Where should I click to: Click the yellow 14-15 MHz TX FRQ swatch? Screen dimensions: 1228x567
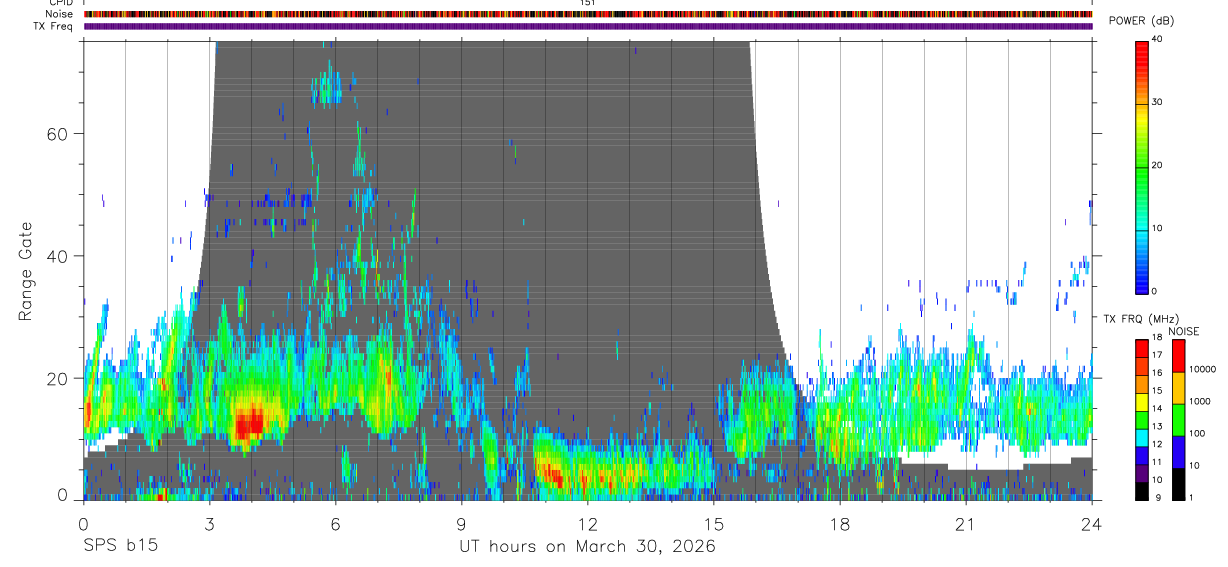[x=1141, y=401]
